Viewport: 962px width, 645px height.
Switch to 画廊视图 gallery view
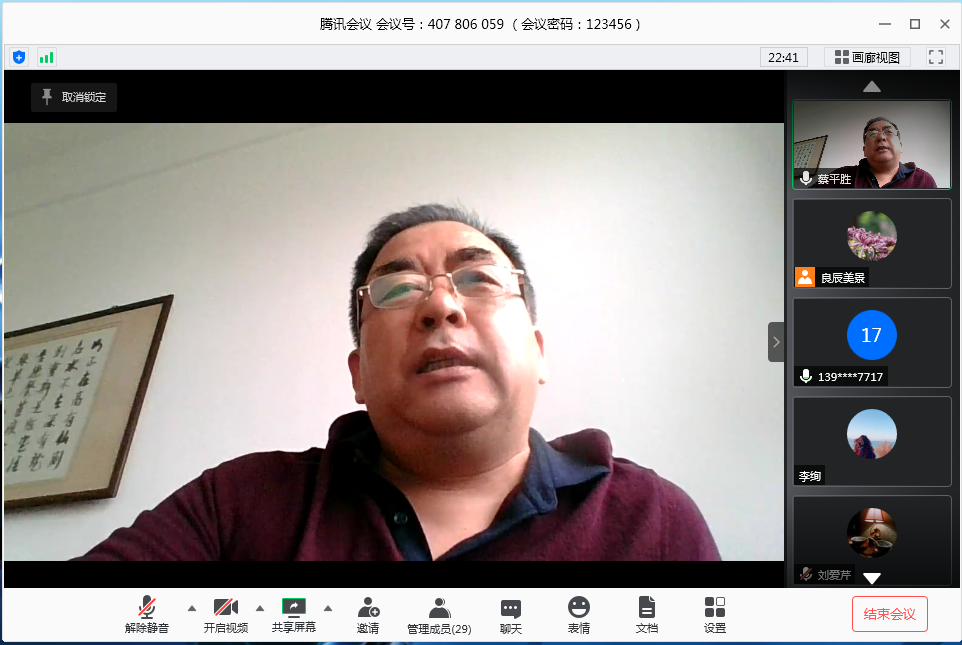pos(867,57)
